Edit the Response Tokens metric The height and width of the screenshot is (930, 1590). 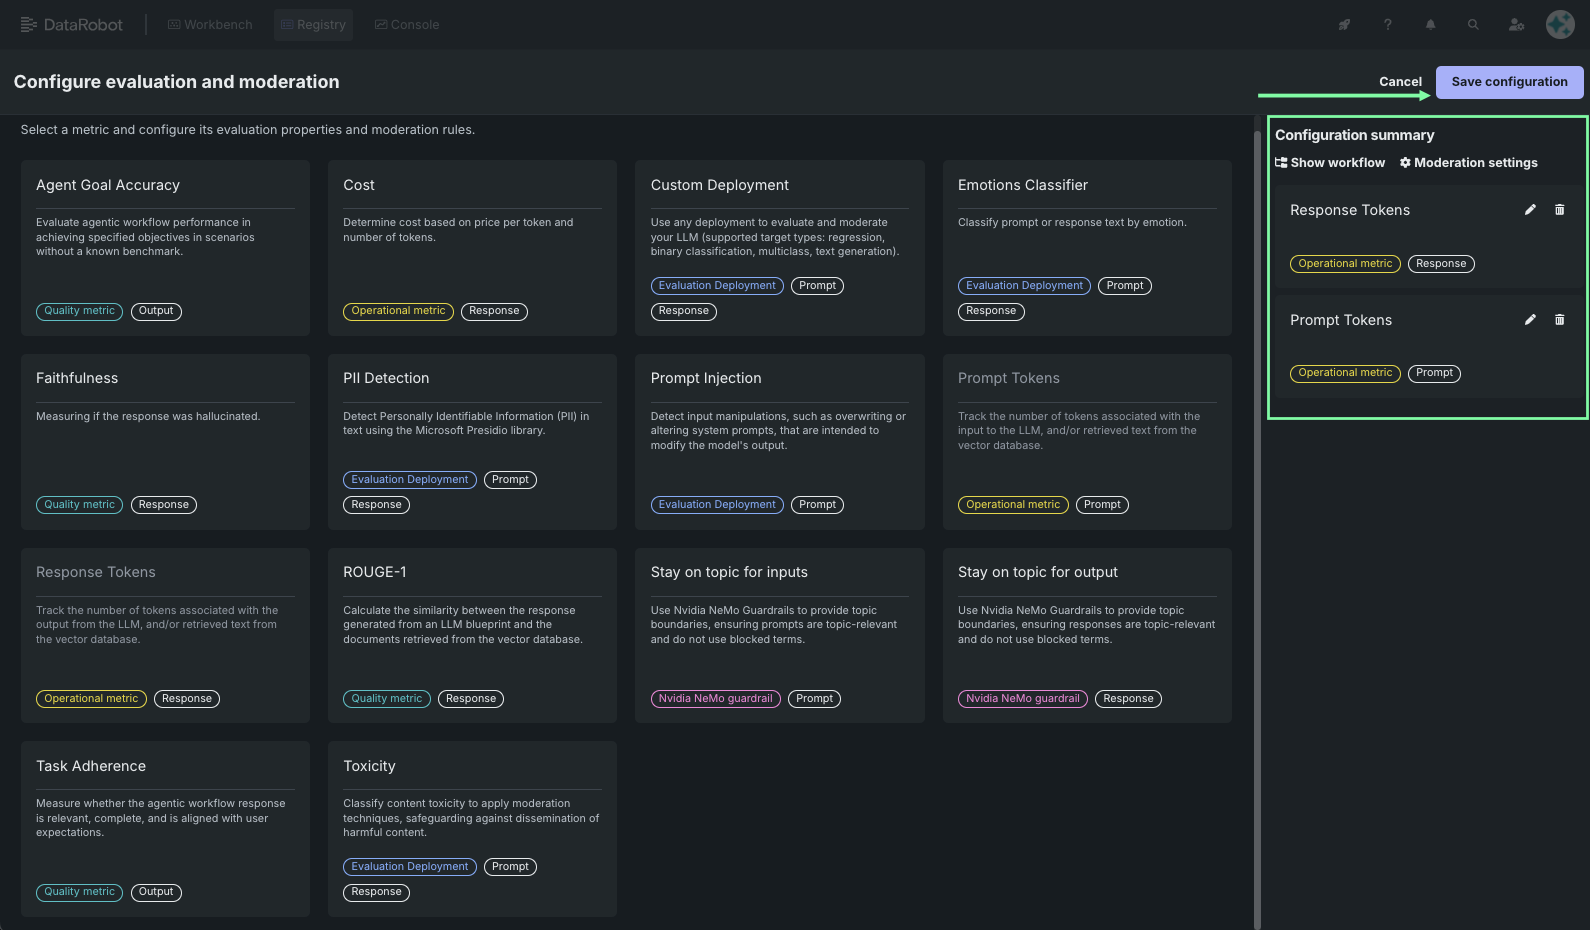click(x=1530, y=210)
